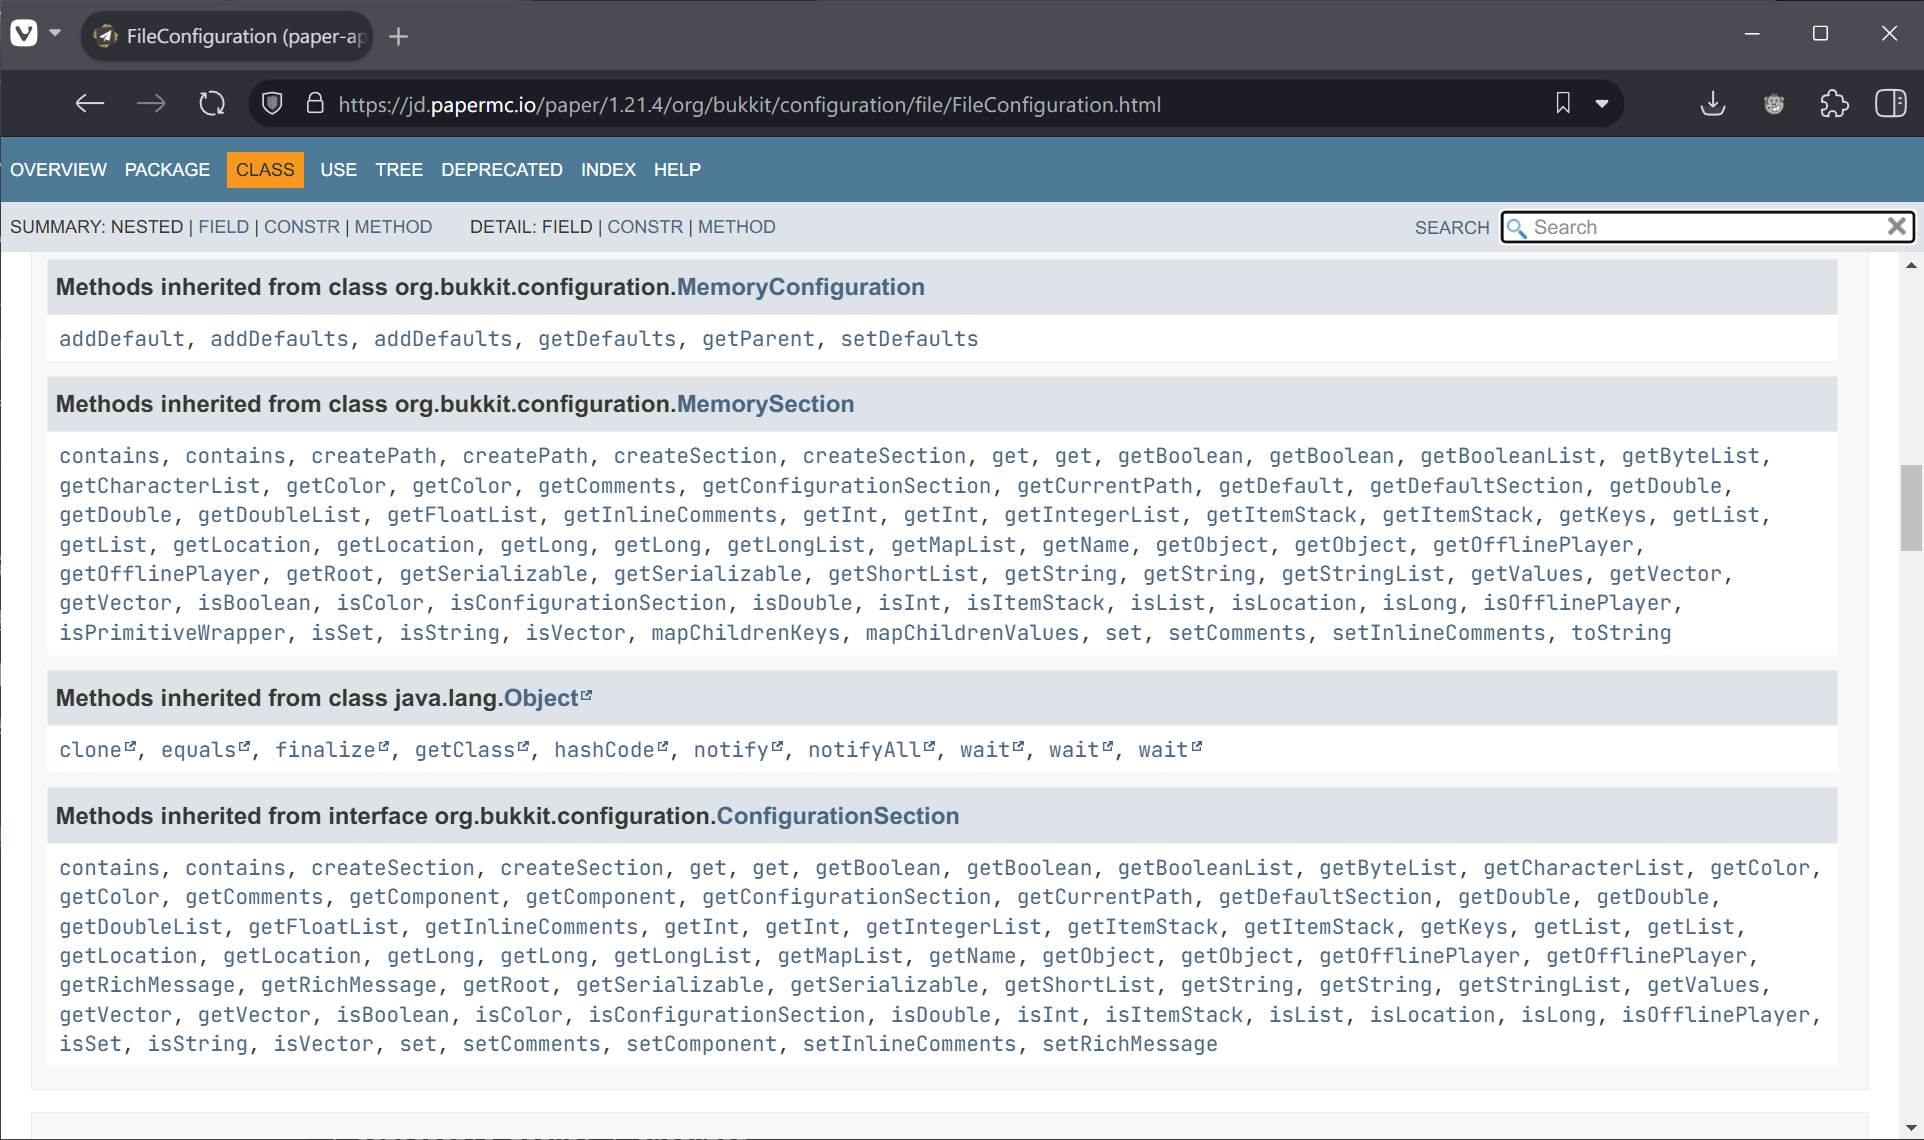The width and height of the screenshot is (1924, 1140).
Task: Open the Vivaldi menu logo
Action: tap(24, 34)
